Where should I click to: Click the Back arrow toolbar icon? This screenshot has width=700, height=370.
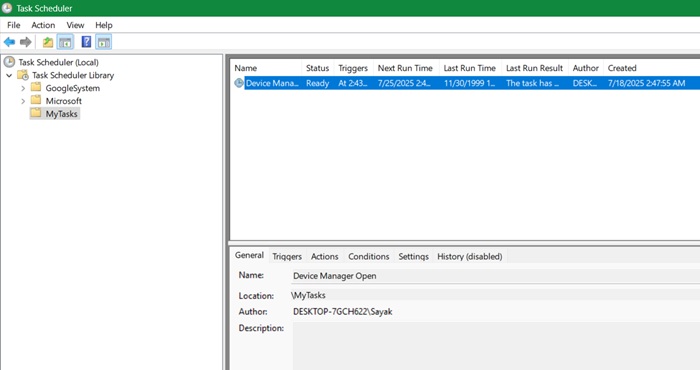(x=9, y=42)
